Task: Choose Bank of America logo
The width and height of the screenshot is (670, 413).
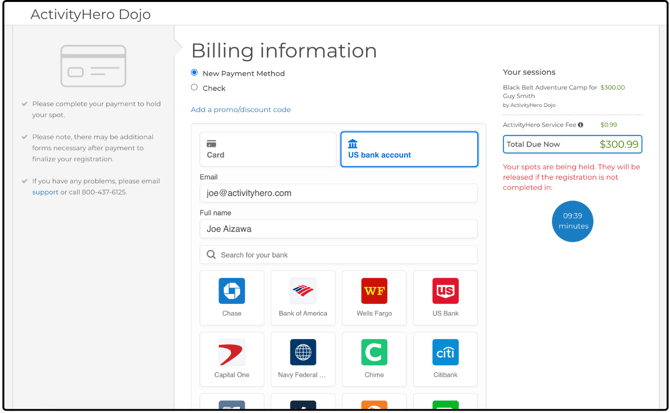Action: click(303, 291)
